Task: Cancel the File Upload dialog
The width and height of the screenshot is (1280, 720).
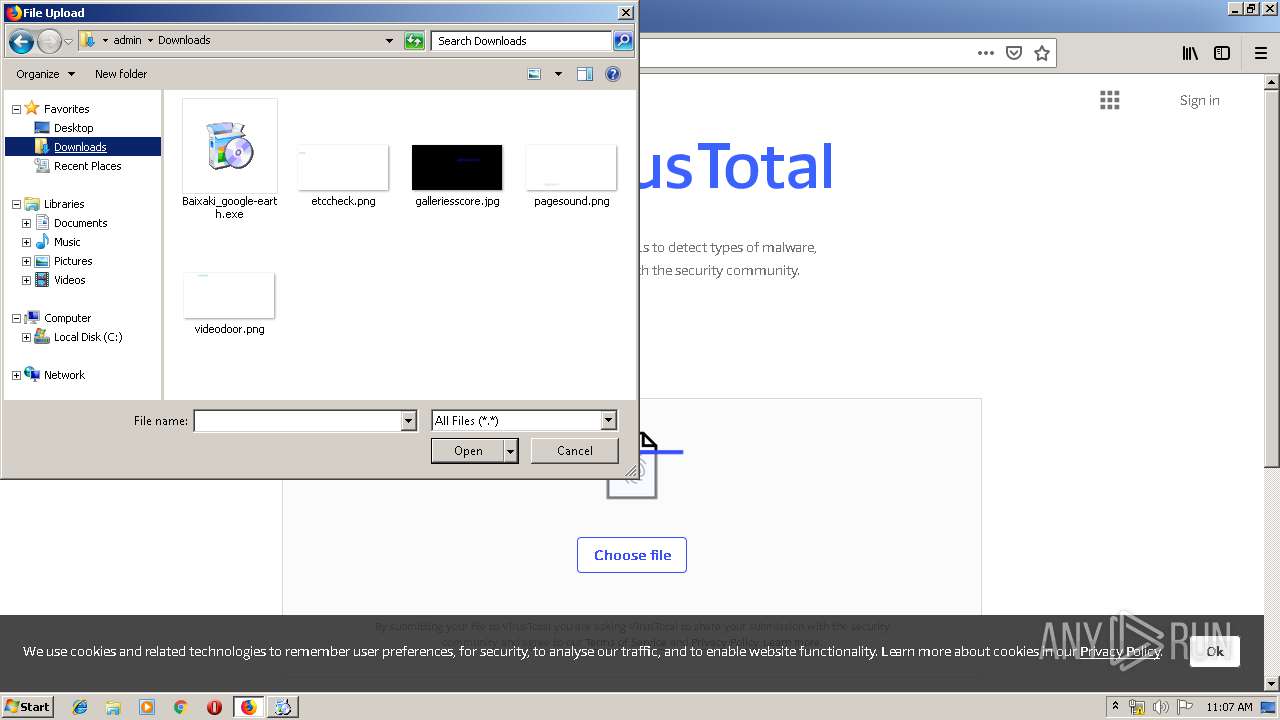Action: pos(575,451)
